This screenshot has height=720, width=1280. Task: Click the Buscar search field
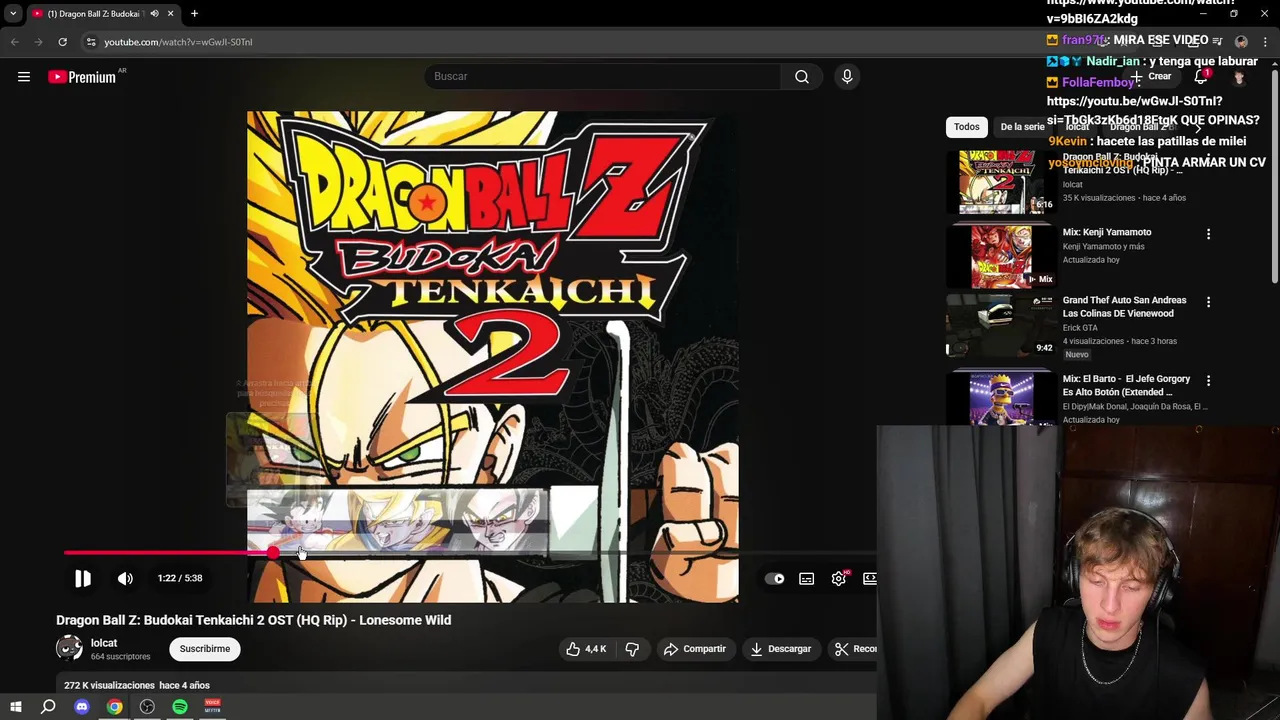[x=603, y=76]
